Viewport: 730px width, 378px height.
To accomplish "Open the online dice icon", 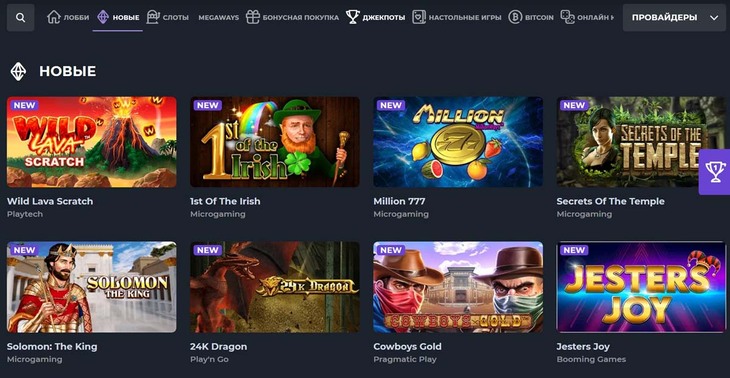I will click(568, 18).
